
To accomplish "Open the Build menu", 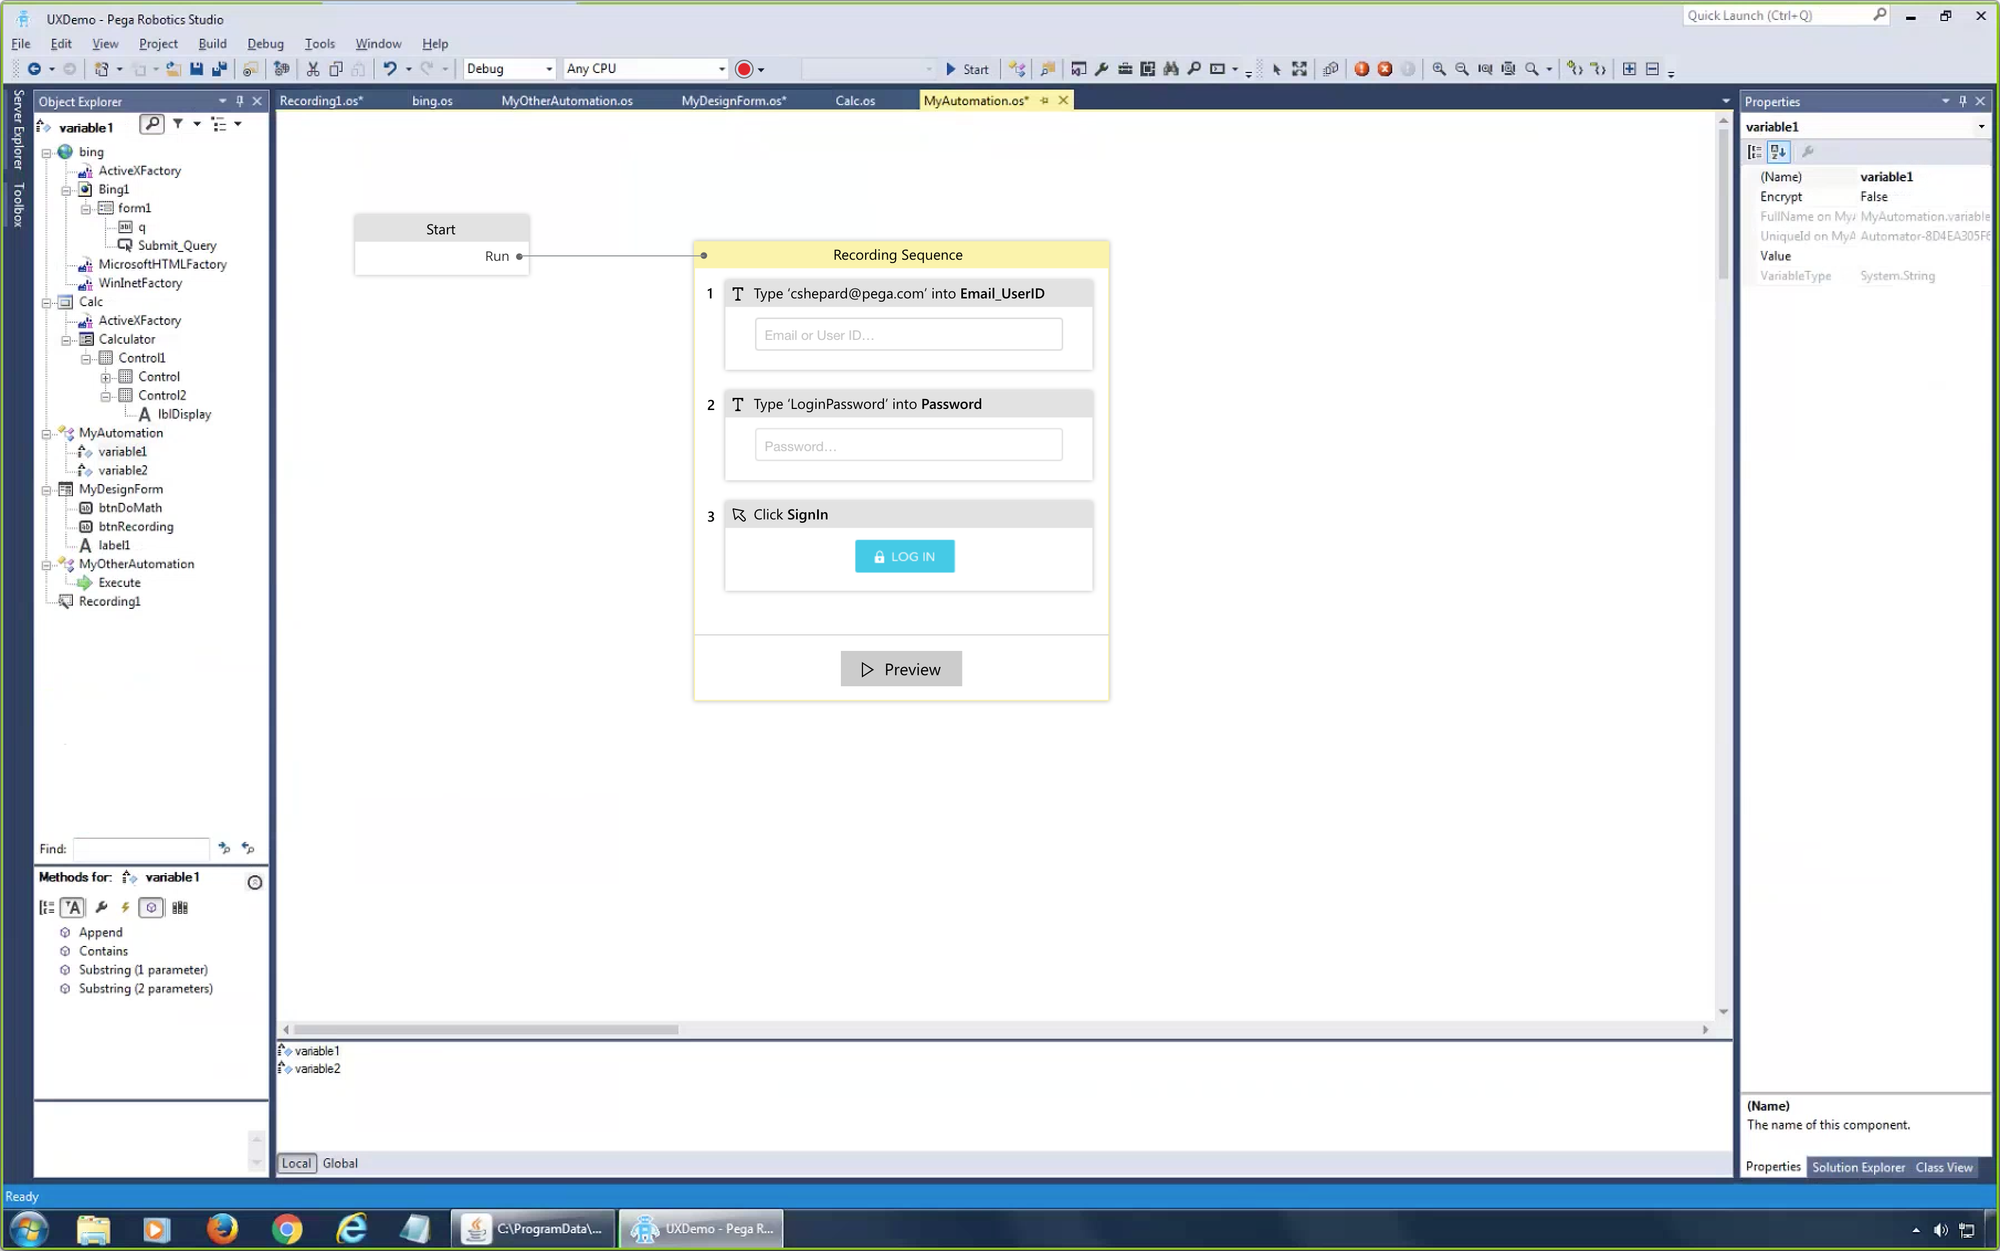I will point(212,44).
